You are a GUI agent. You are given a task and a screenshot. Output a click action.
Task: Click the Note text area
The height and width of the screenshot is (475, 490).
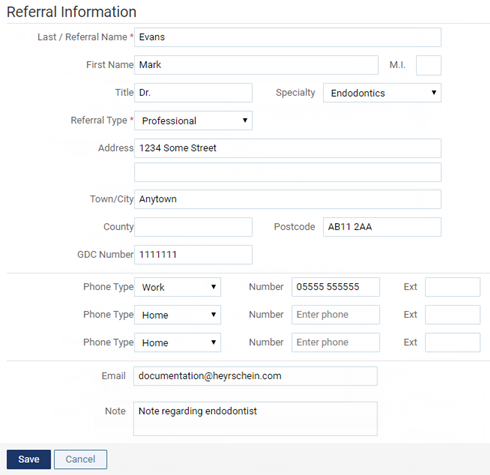click(x=255, y=419)
